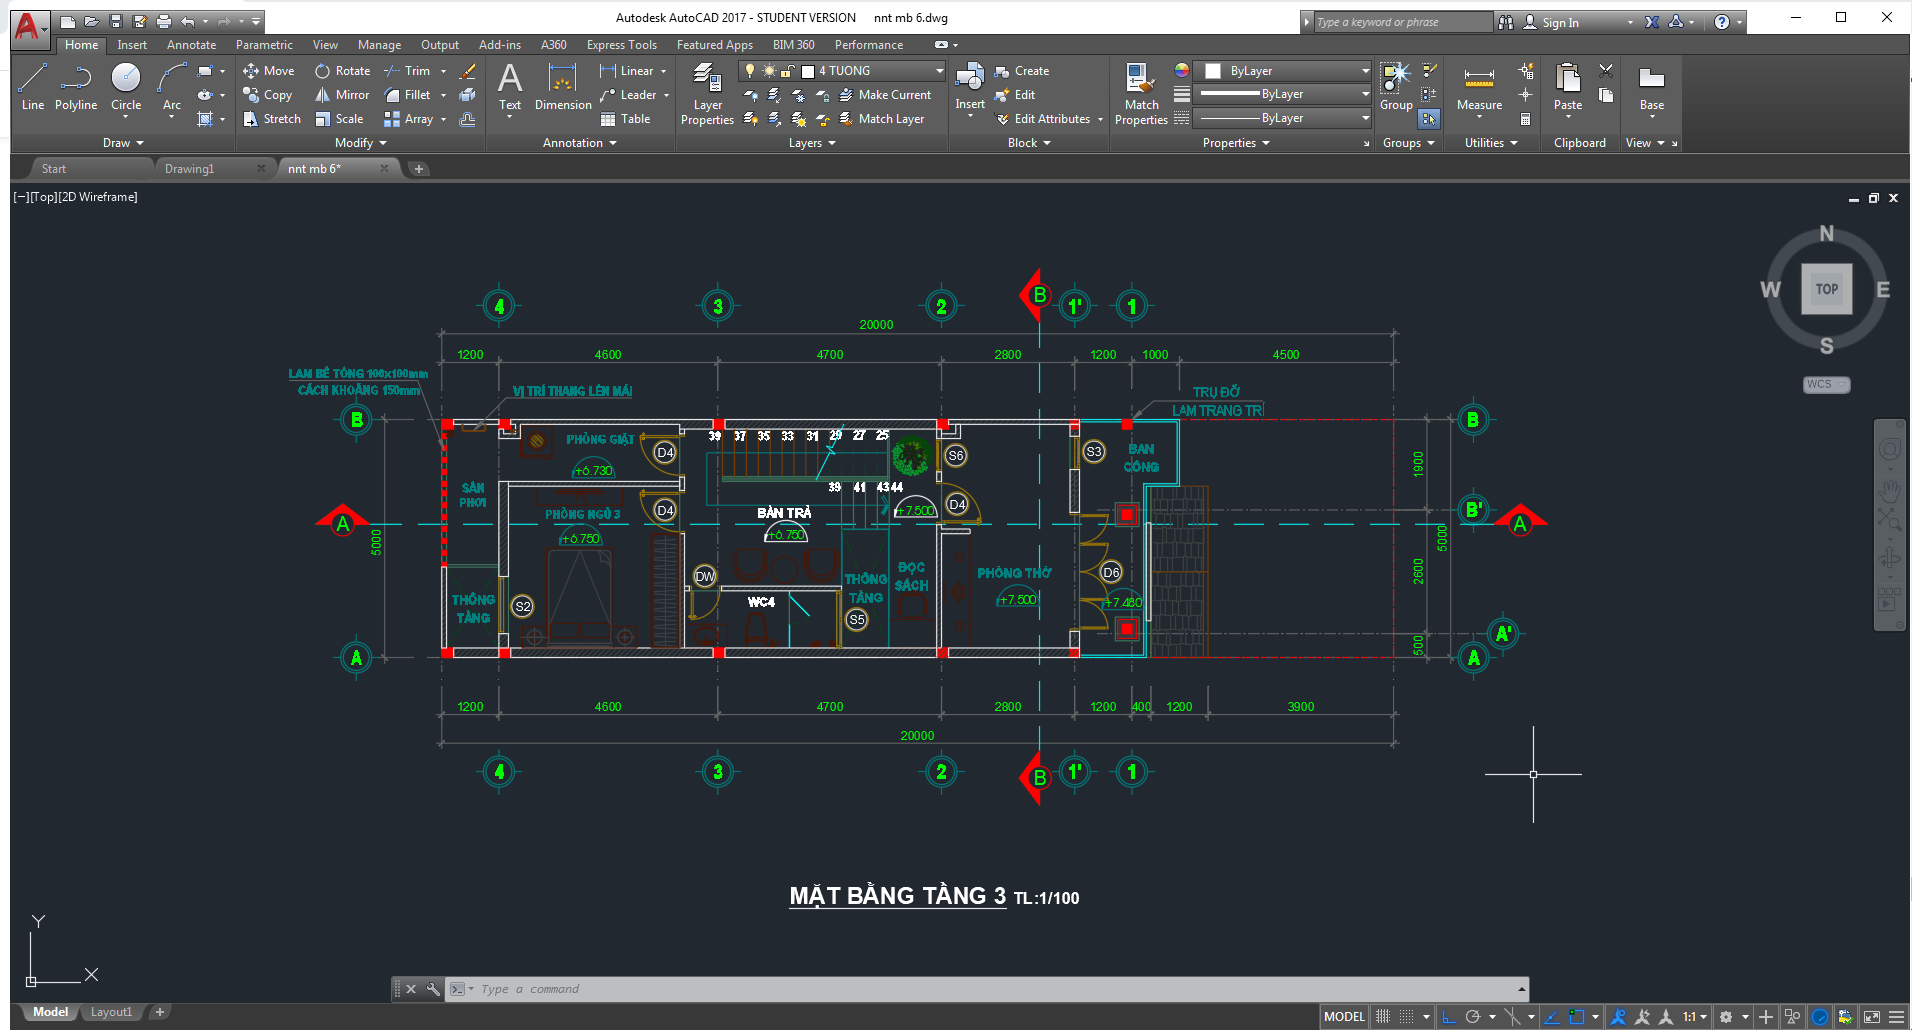The height and width of the screenshot is (1030, 1912).
Task: Select the Polyline tool
Action: click(x=76, y=88)
